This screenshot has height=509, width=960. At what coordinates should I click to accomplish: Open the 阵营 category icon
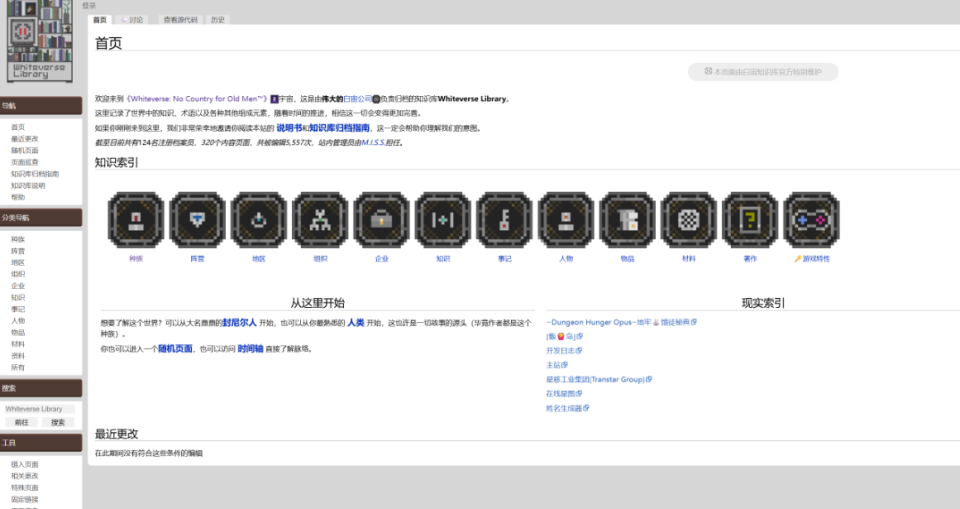tap(197, 220)
